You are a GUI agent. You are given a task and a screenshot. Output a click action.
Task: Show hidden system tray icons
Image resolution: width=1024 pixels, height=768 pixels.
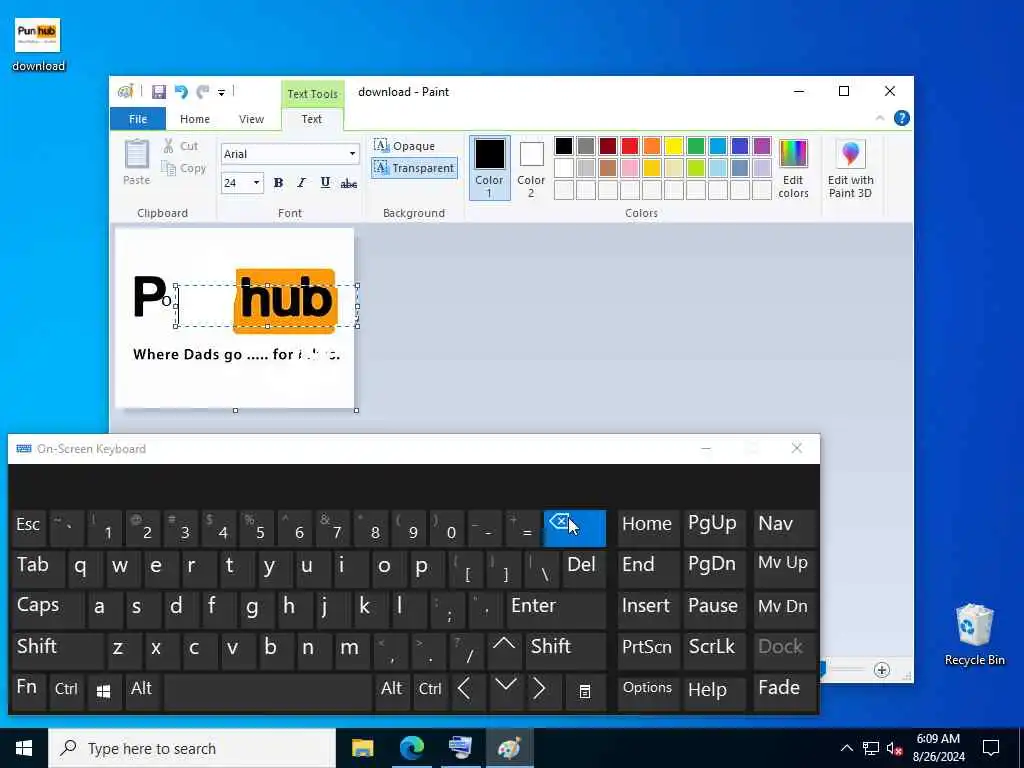point(846,748)
